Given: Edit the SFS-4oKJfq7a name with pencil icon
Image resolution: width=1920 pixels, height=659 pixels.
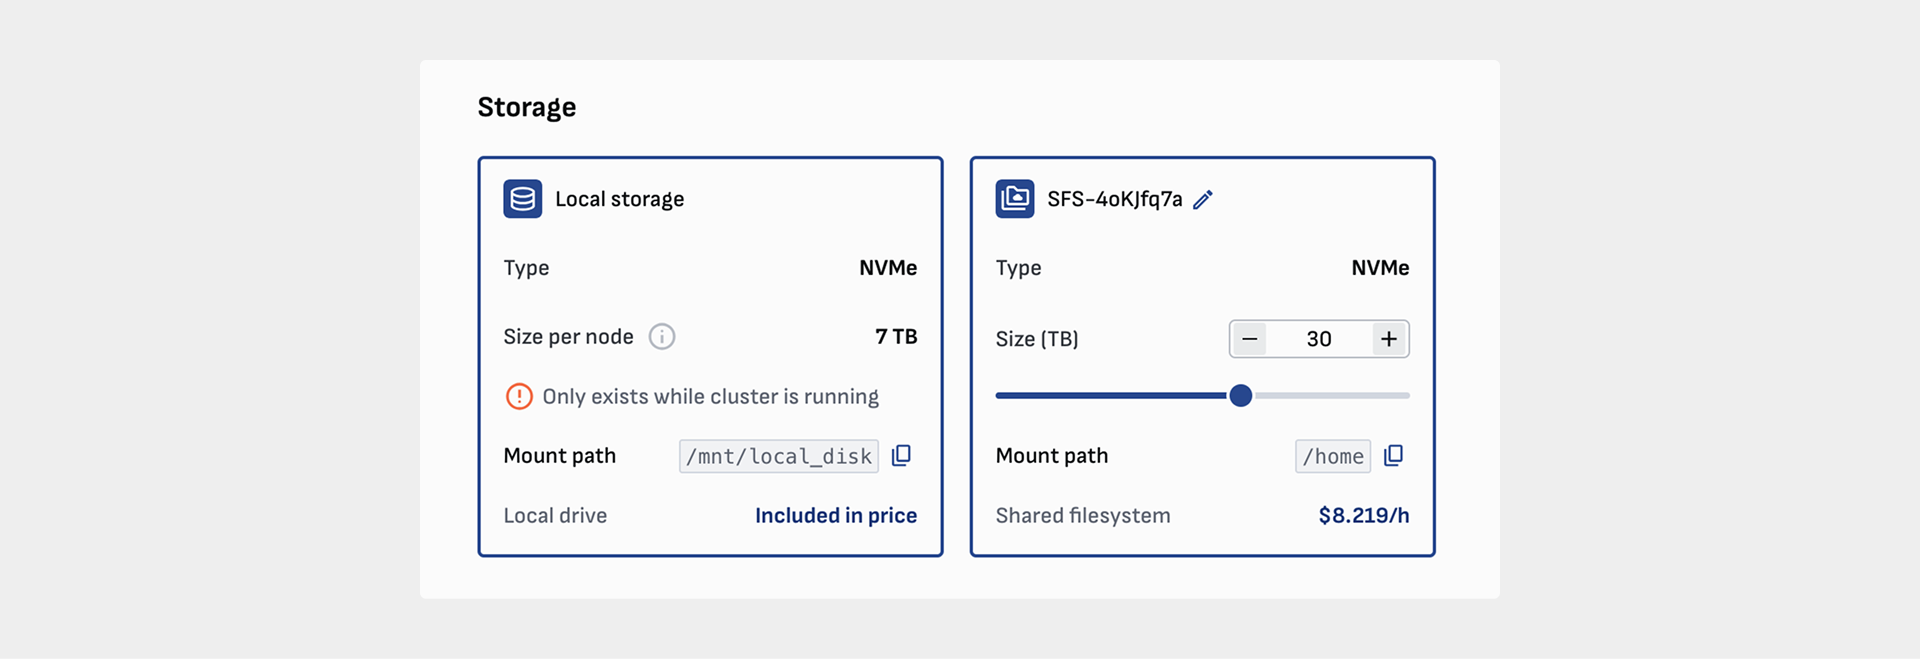Looking at the screenshot, I should [x=1203, y=200].
